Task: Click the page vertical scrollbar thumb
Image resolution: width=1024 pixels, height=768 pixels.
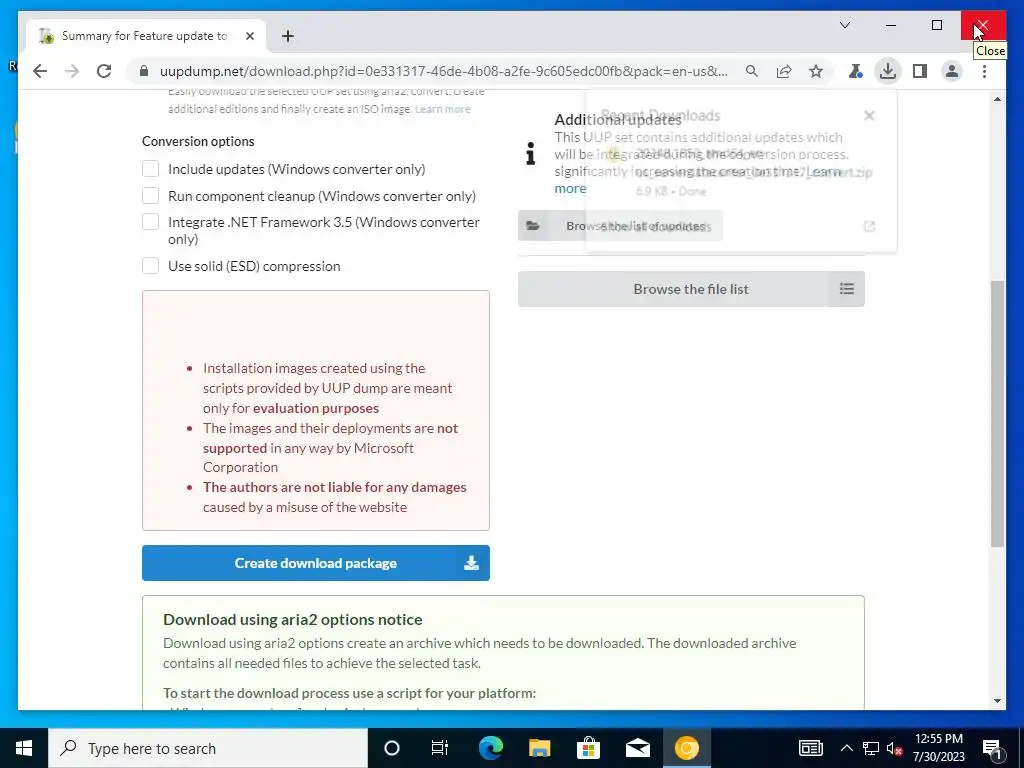Action: [997, 413]
